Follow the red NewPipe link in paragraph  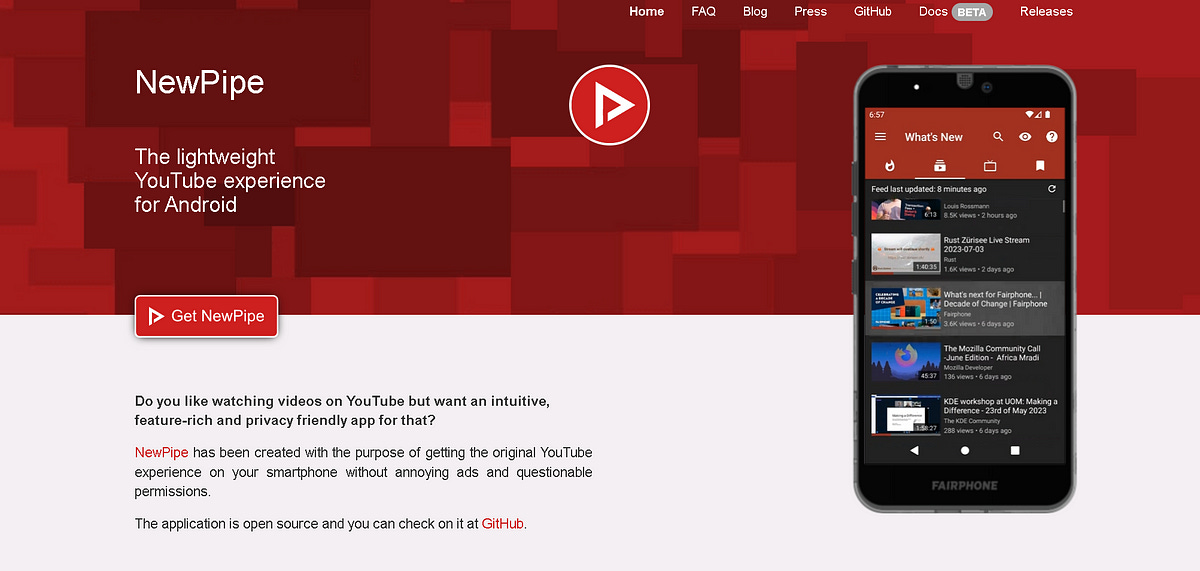(x=162, y=452)
